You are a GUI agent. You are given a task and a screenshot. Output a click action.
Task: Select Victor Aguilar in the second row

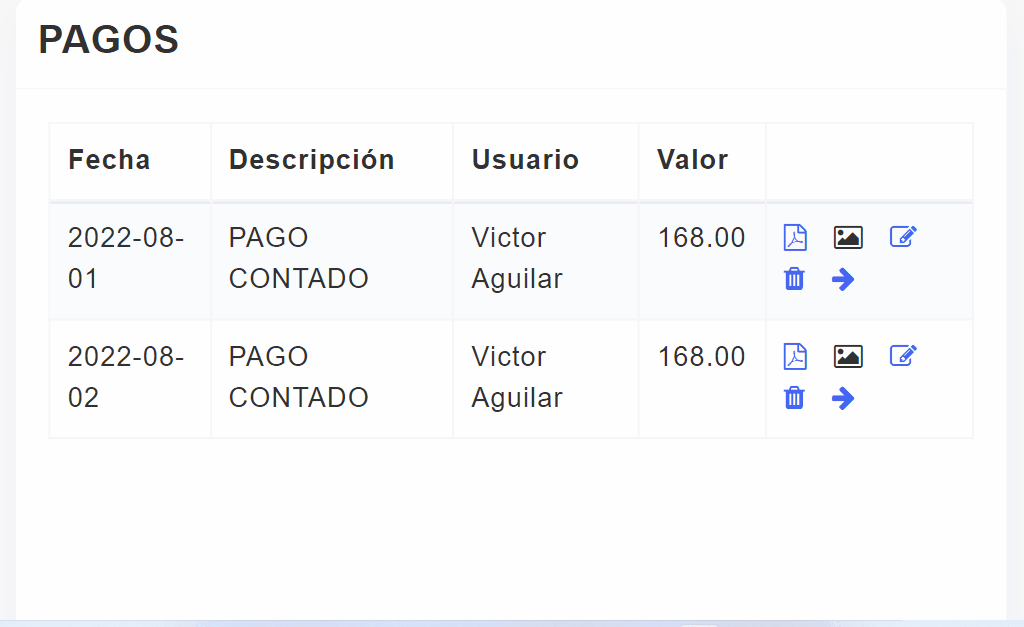(x=516, y=377)
